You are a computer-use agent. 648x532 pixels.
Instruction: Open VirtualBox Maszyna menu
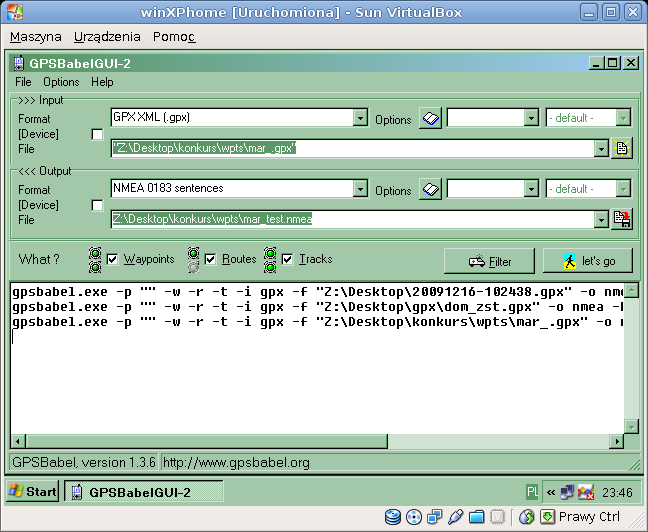tap(36, 37)
